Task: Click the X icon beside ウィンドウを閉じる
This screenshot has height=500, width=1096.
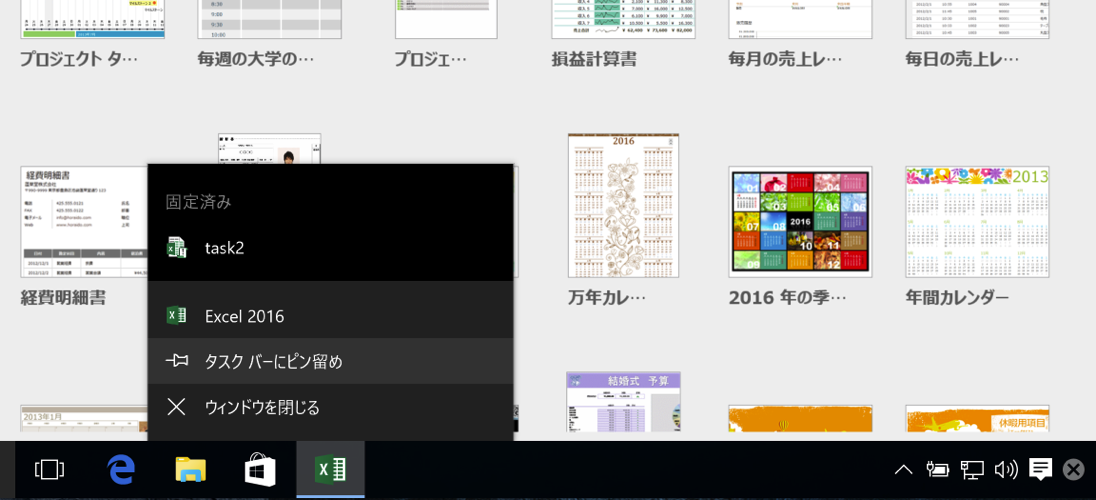Action: 176,407
